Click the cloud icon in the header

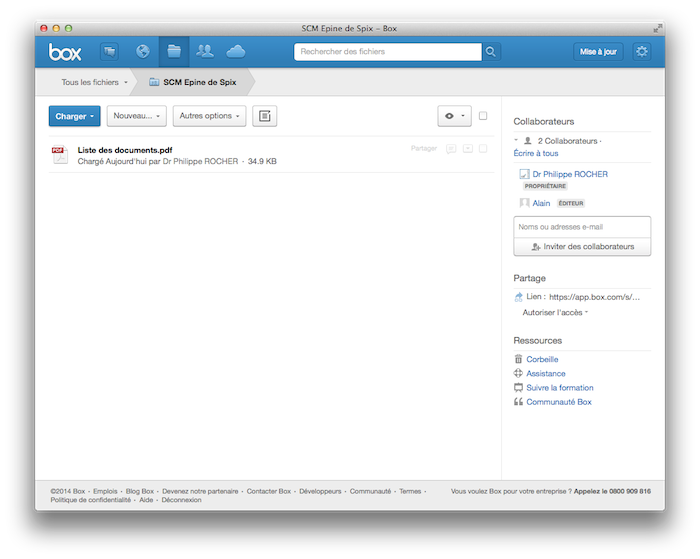(x=236, y=52)
